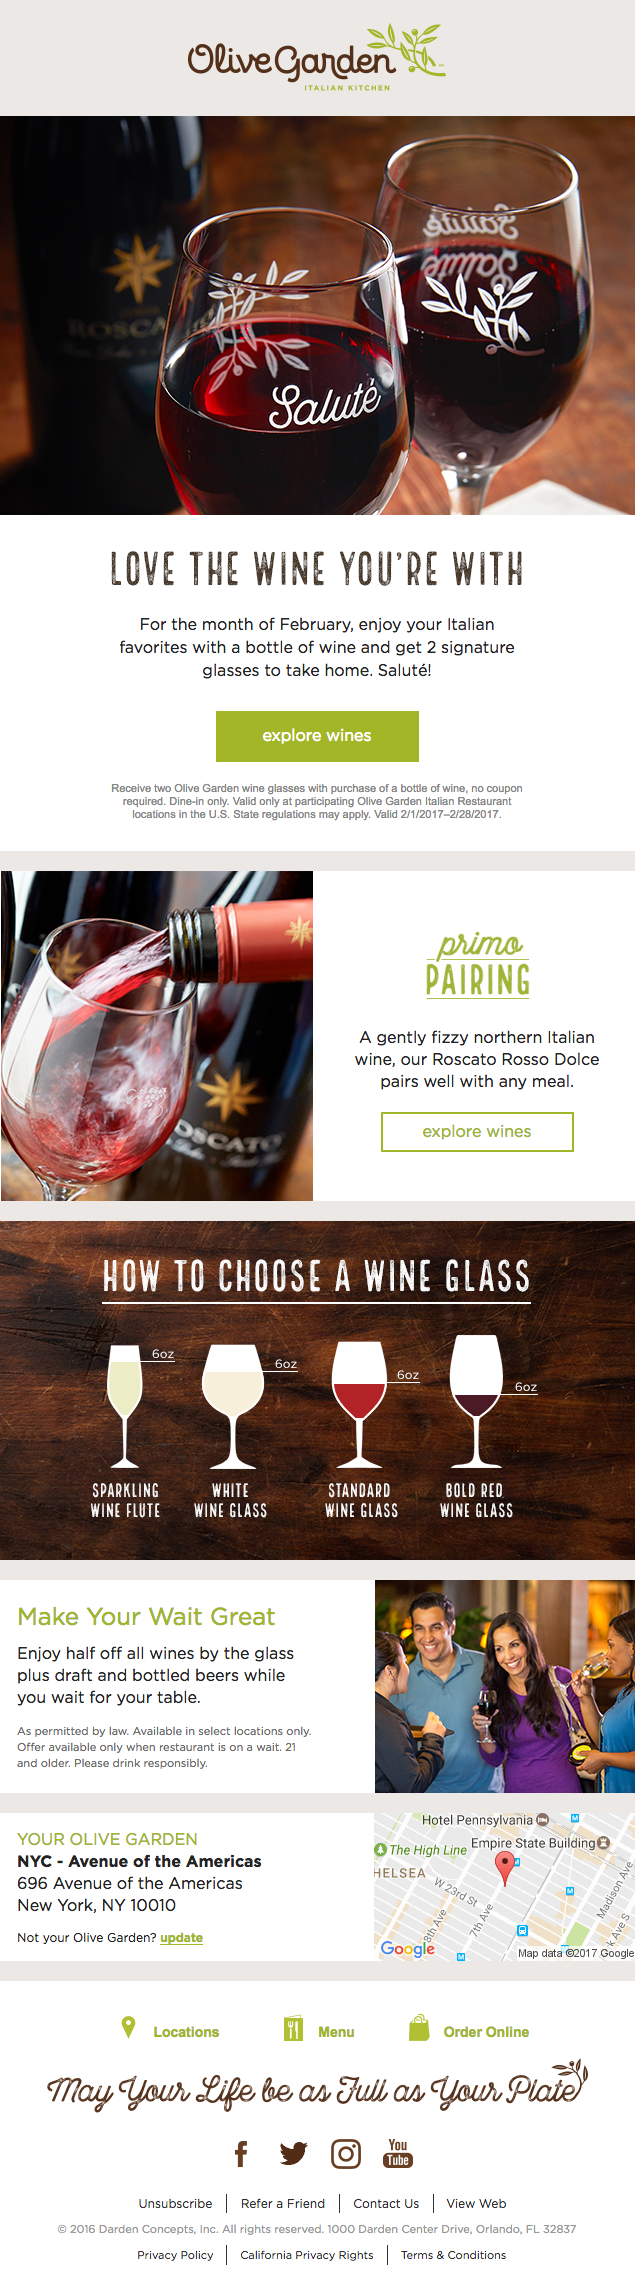Click the Olive Garden logo header
The image size is (635, 2275).
click(x=316, y=59)
